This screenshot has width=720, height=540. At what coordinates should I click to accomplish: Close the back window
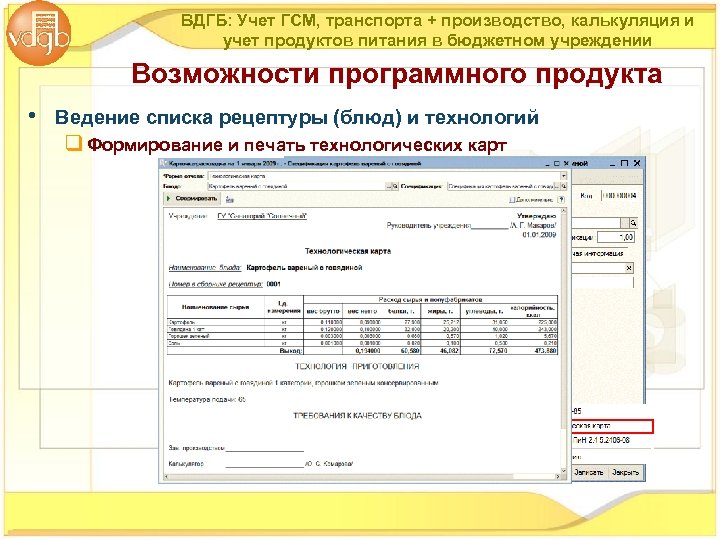pyautogui.click(x=637, y=163)
